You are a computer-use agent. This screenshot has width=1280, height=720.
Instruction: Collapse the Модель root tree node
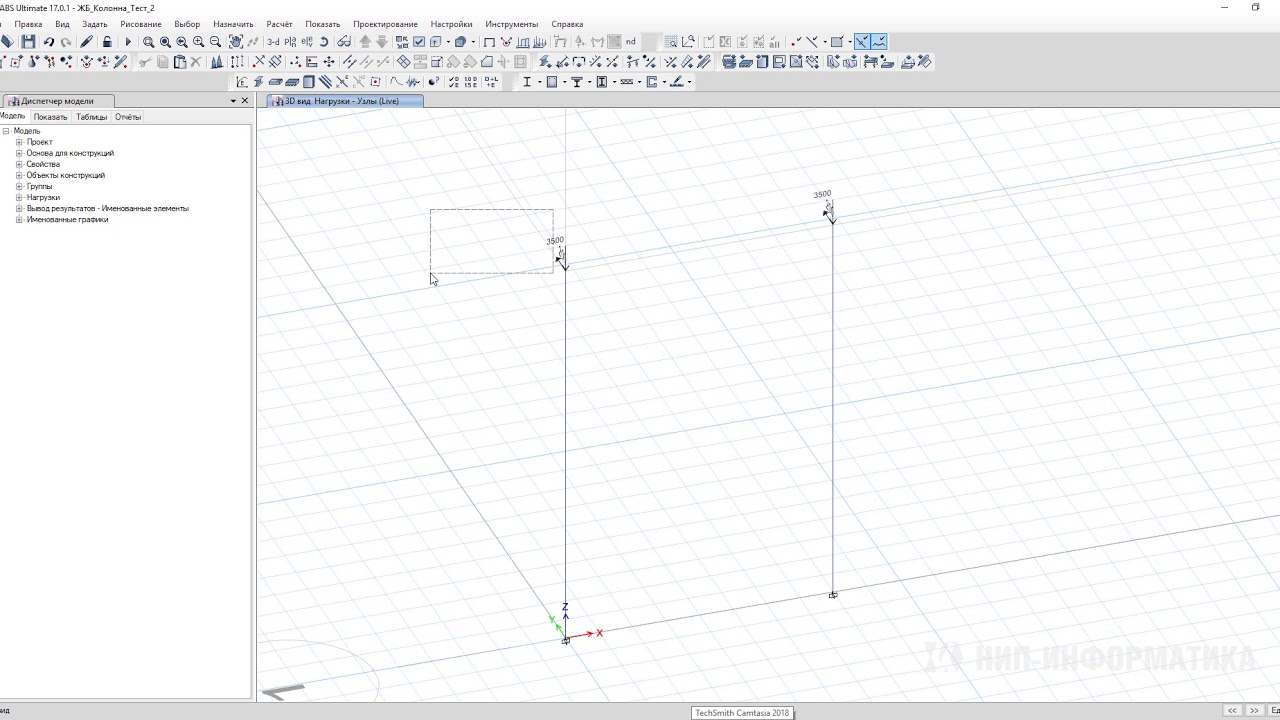6,131
